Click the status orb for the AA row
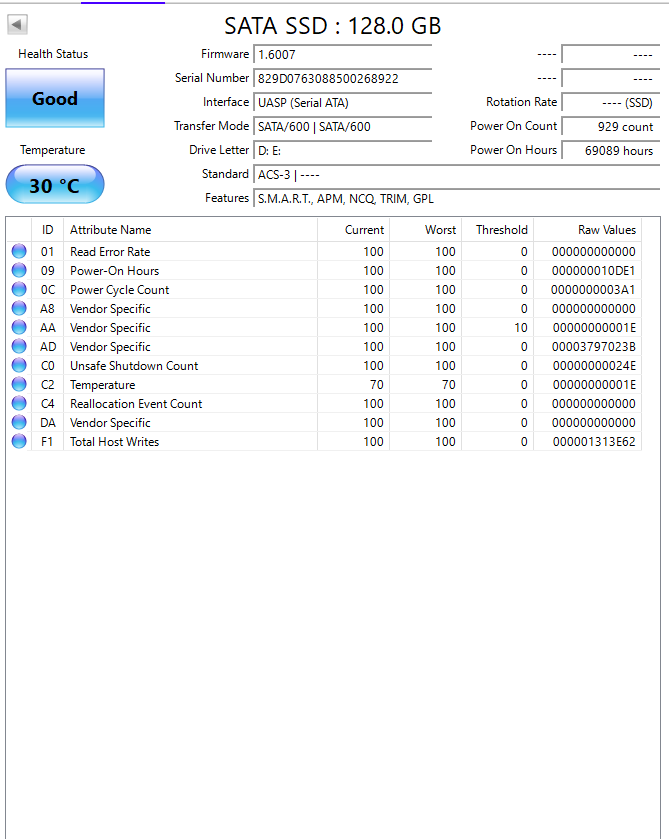The width and height of the screenshot is (669, 839). pos(19,327)
